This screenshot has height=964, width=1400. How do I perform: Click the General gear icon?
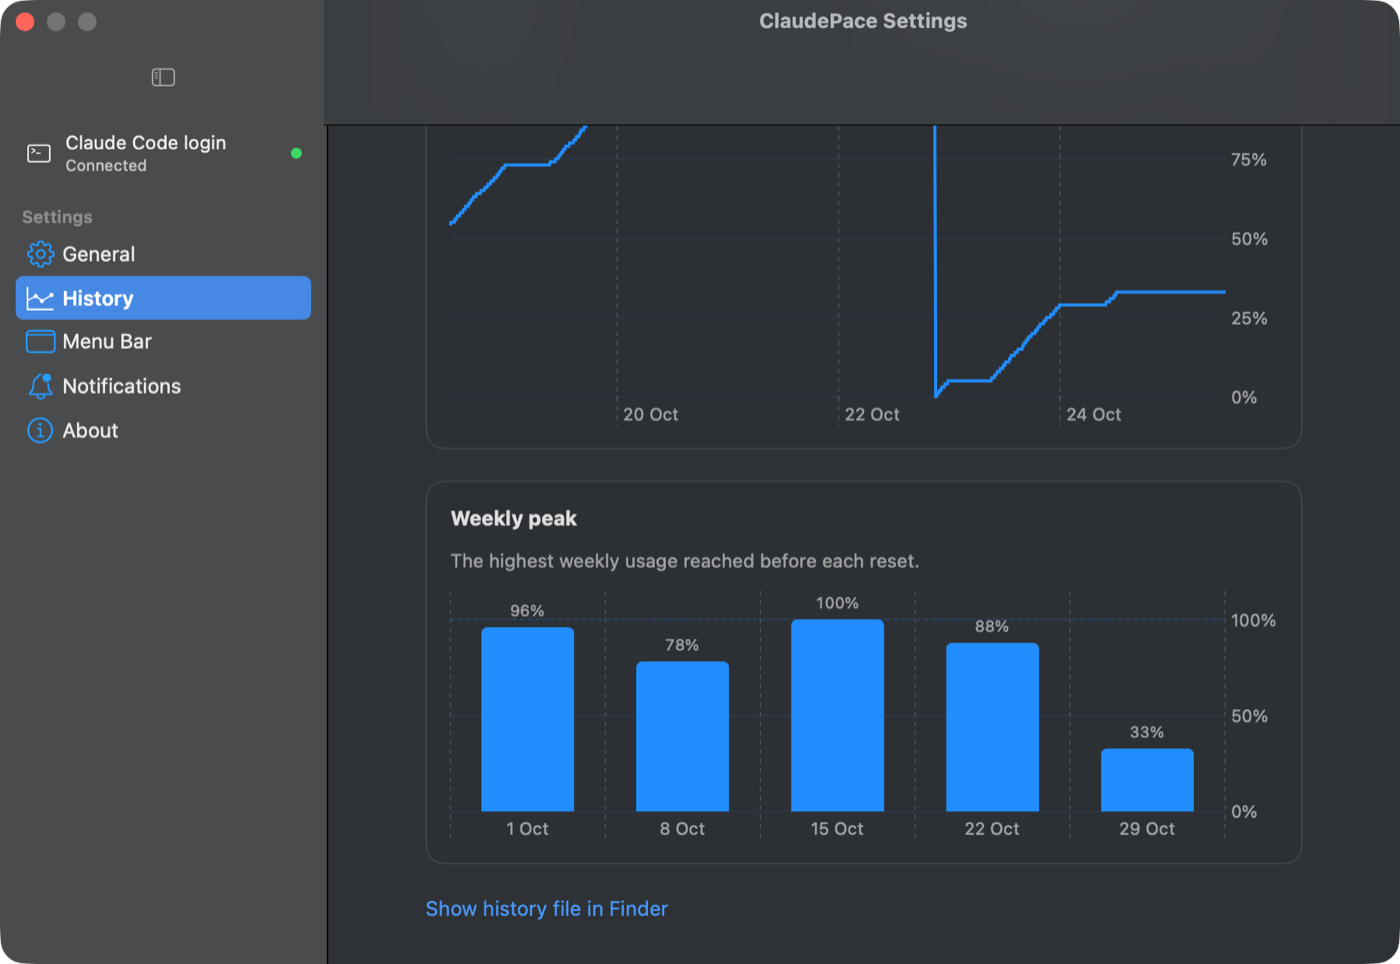pyautogui.click(x=40, y=254)
